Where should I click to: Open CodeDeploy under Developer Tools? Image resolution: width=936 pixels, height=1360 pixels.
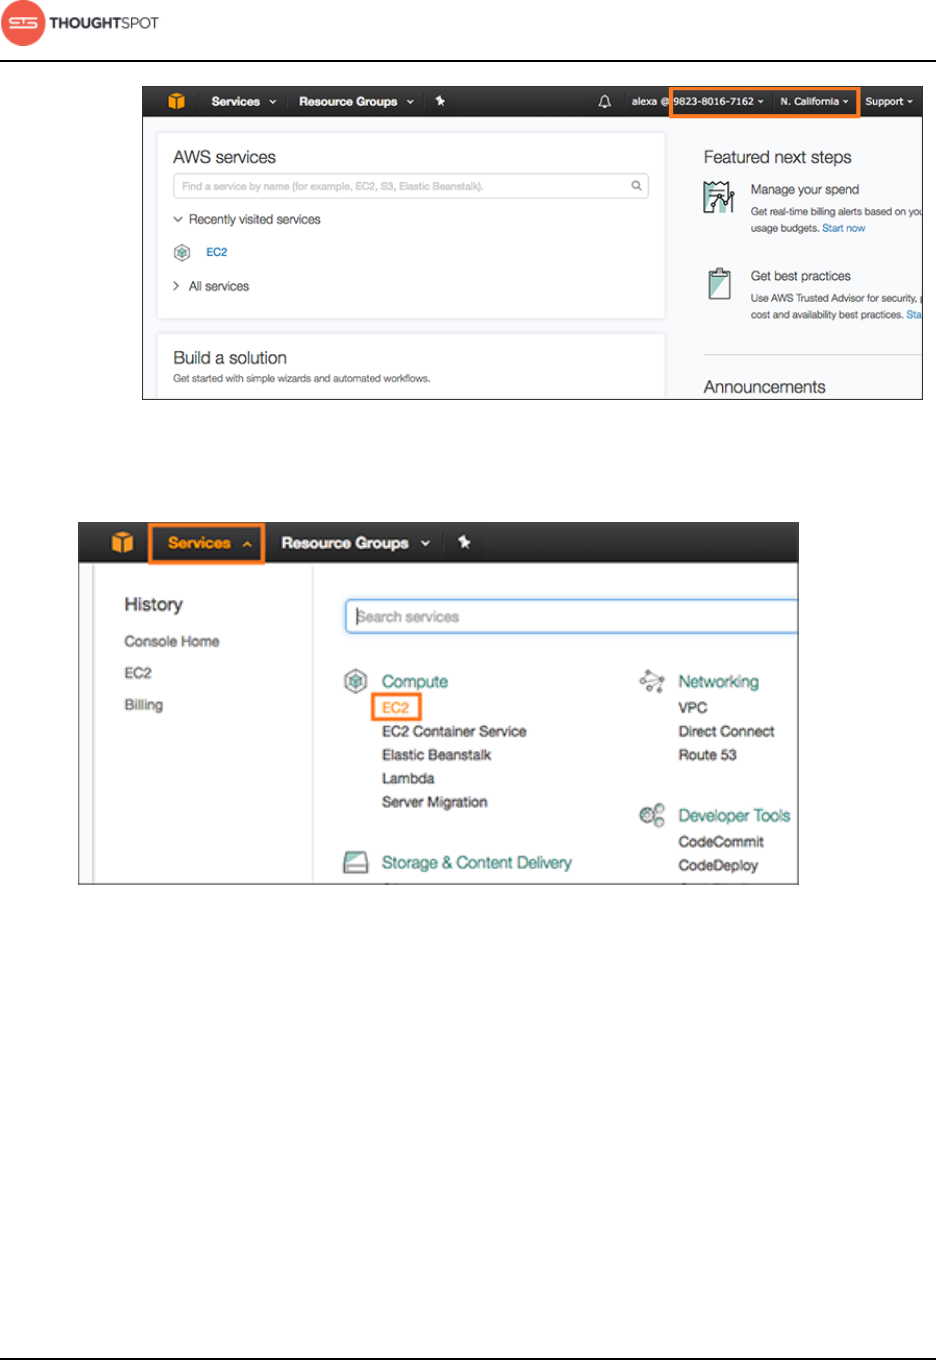[719, 865]
